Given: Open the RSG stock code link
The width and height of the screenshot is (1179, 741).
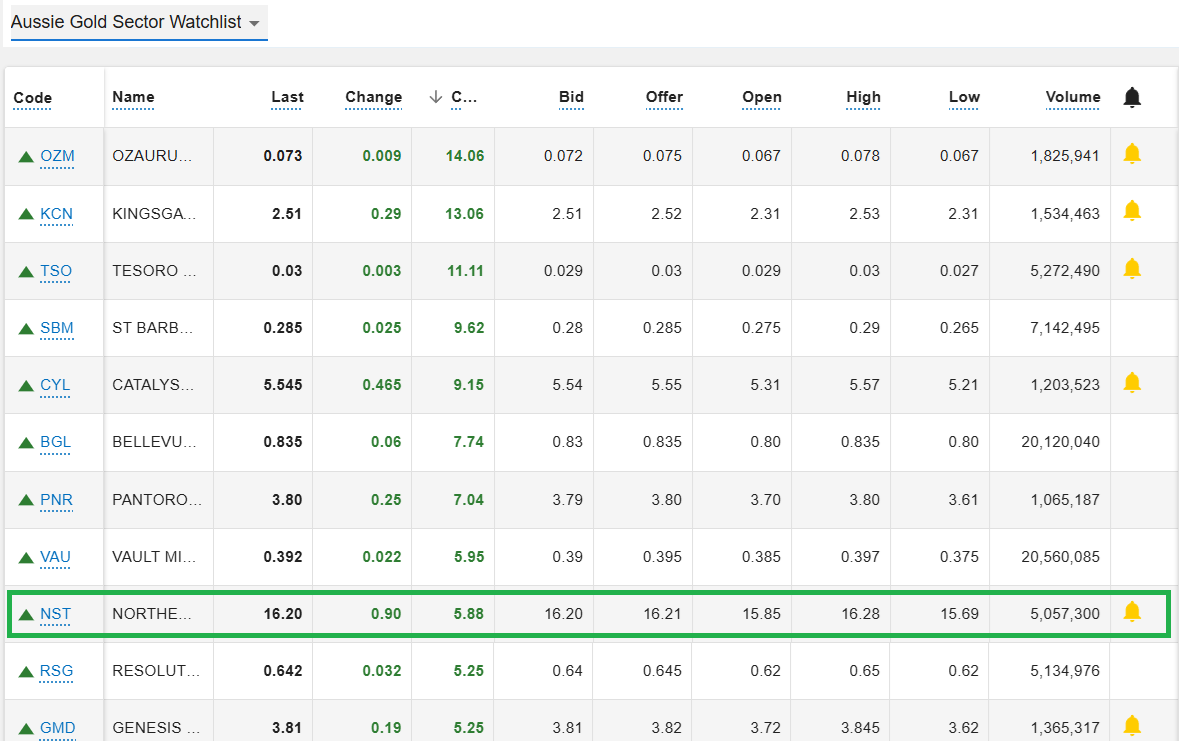Looking at the screenshot, I should 56,671.
